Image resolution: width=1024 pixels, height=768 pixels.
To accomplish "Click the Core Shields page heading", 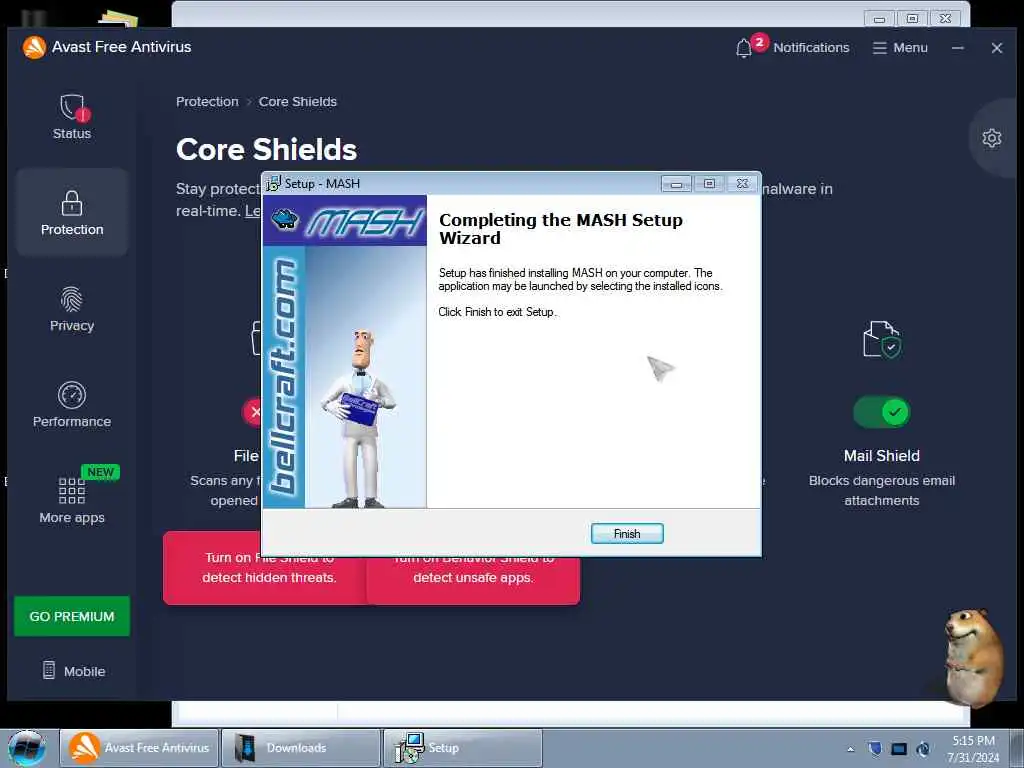I will coord(266,149).
